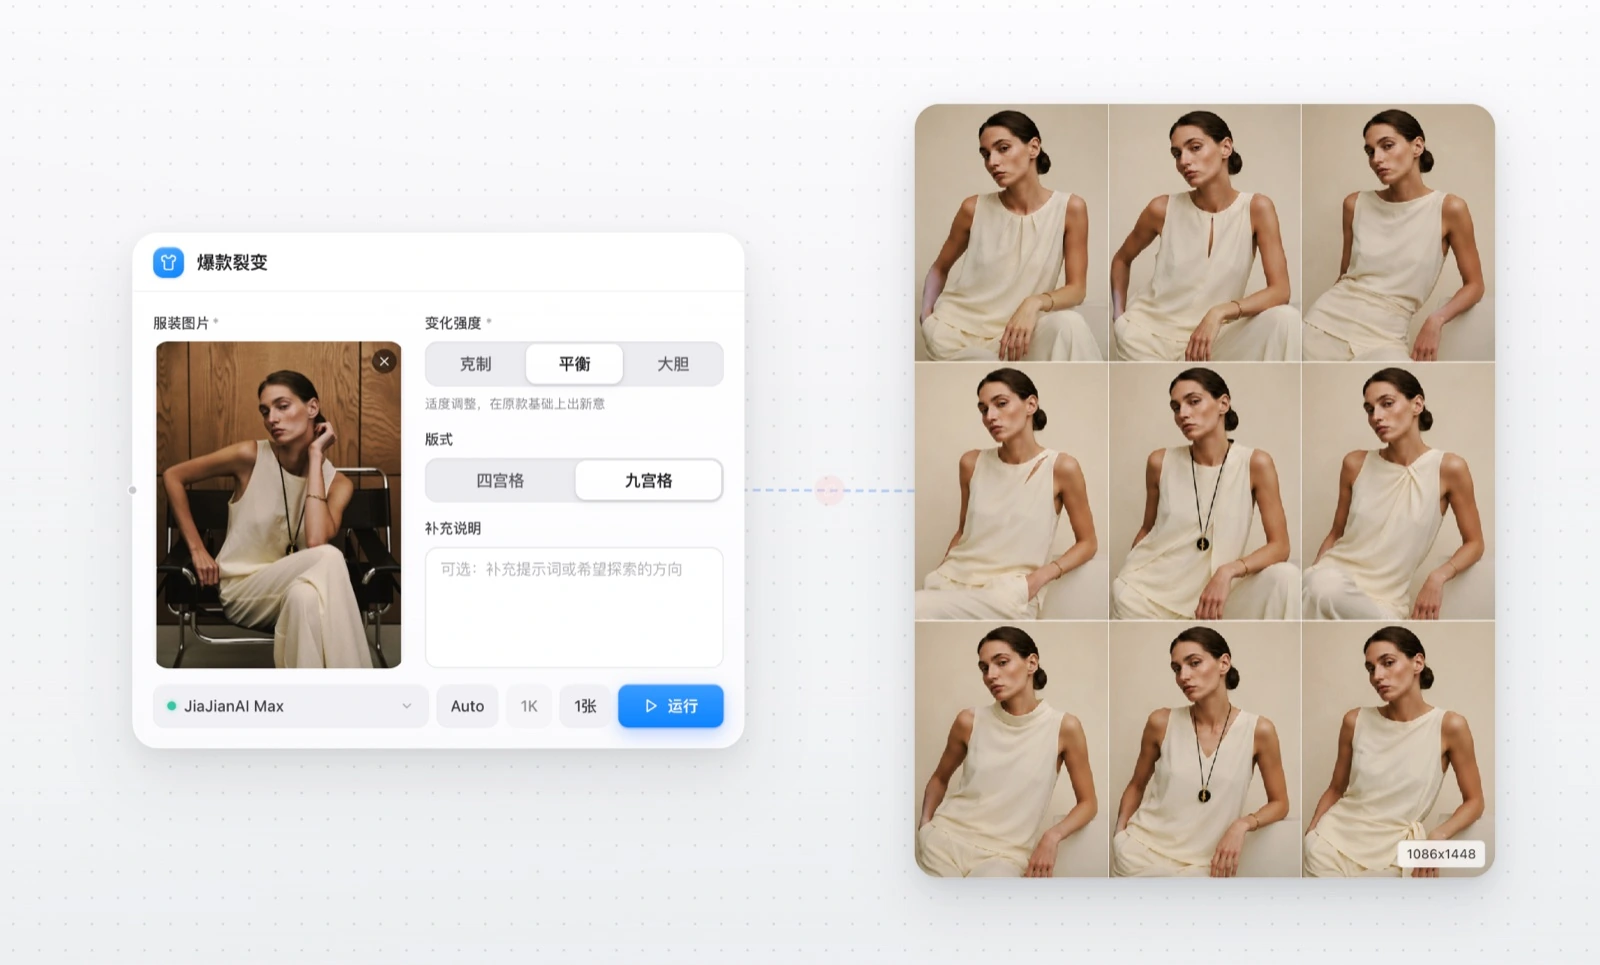Select 平衡 variation strength
This screenshot has width=1600, height=965.
(574, 364)
